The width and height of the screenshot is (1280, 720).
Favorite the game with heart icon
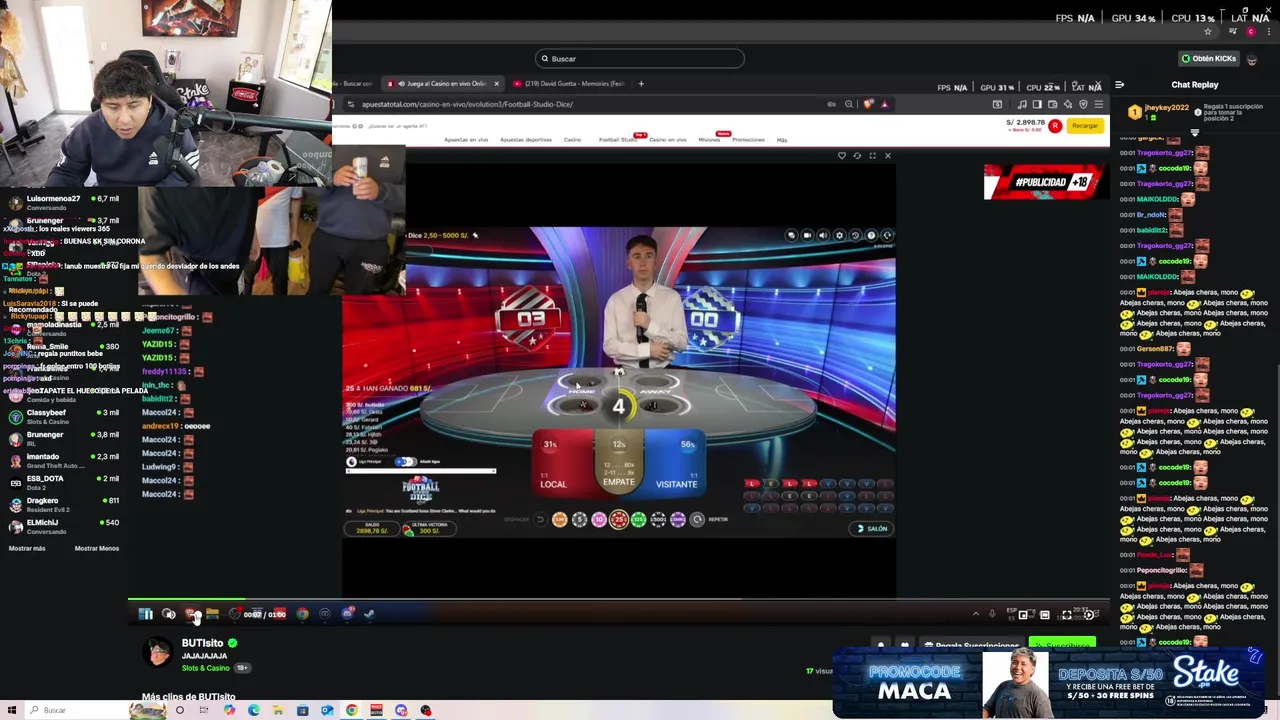coord(842,156)
